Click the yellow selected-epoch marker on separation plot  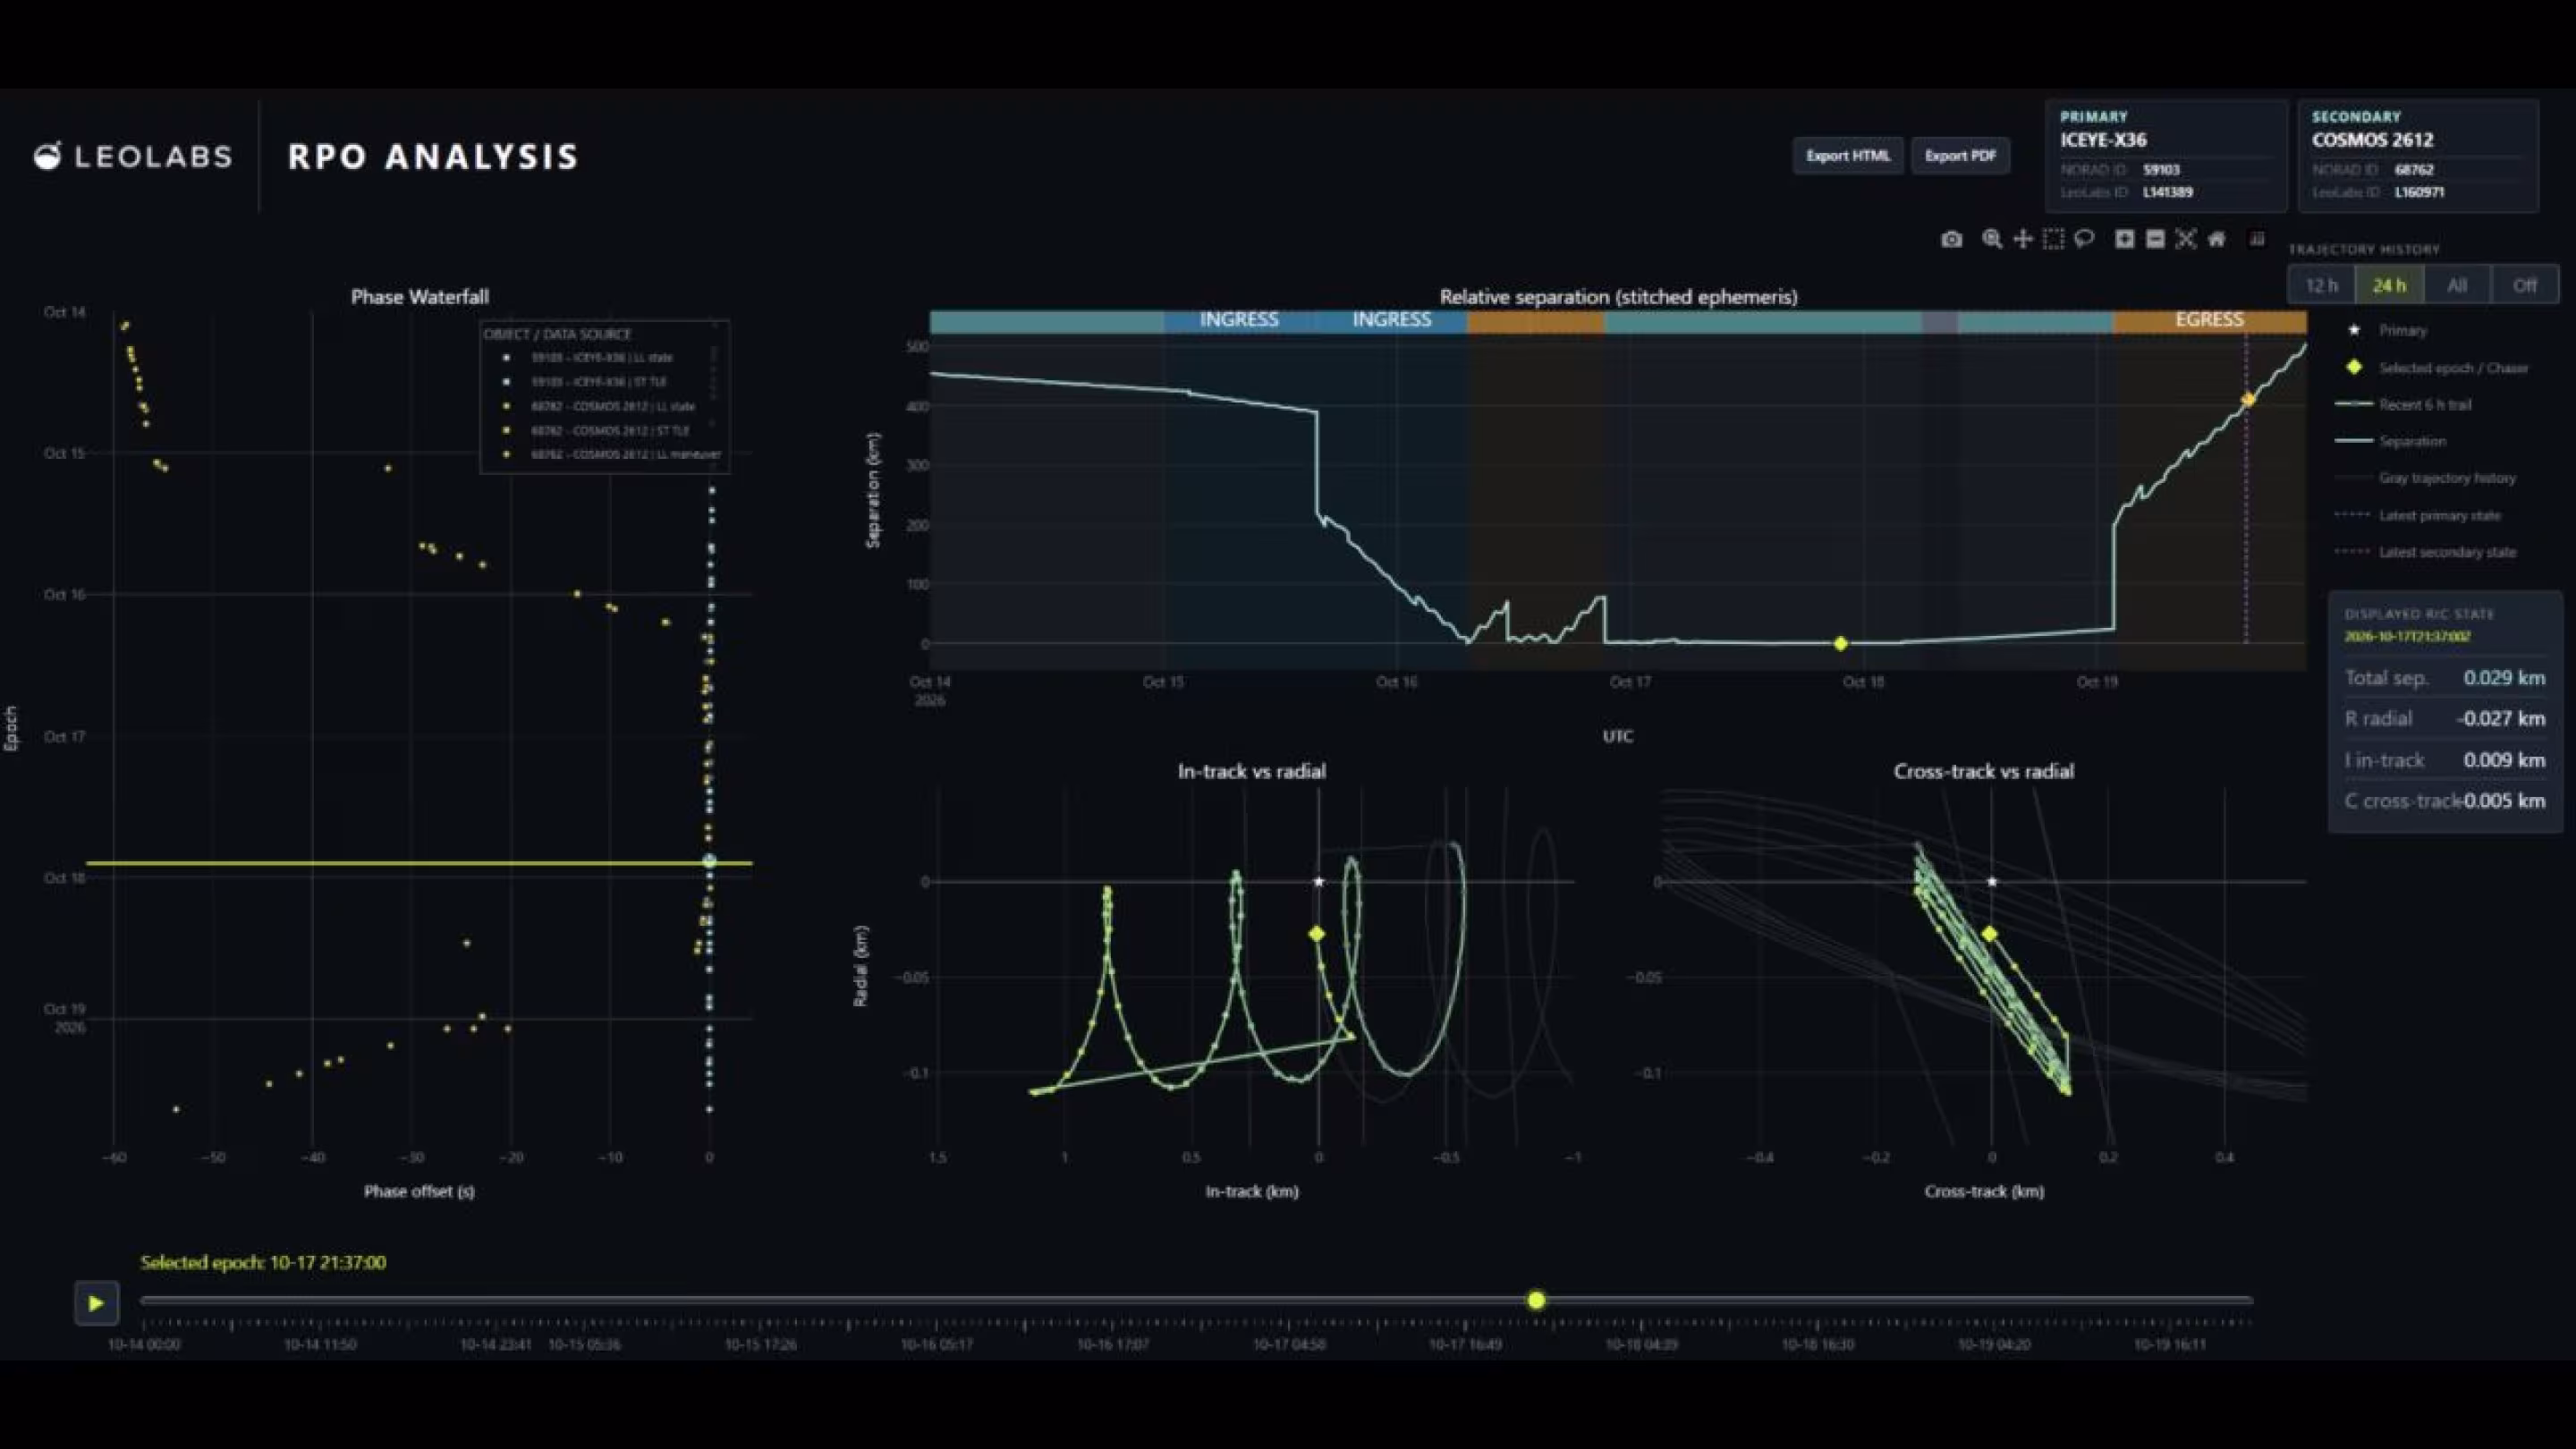[x=1841, y=644]
